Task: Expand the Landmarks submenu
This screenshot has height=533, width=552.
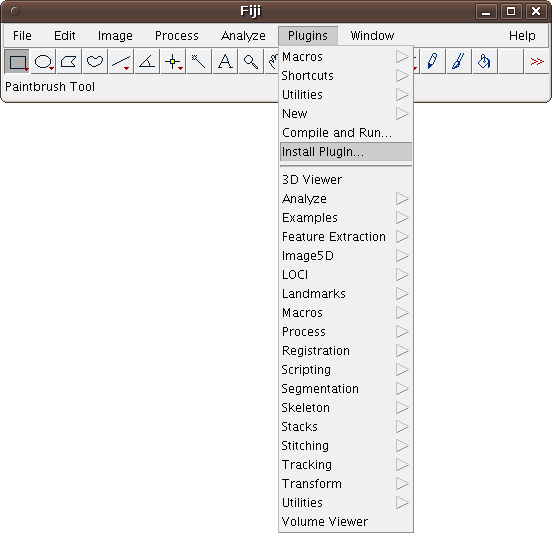Action: (x=346, y=294)
